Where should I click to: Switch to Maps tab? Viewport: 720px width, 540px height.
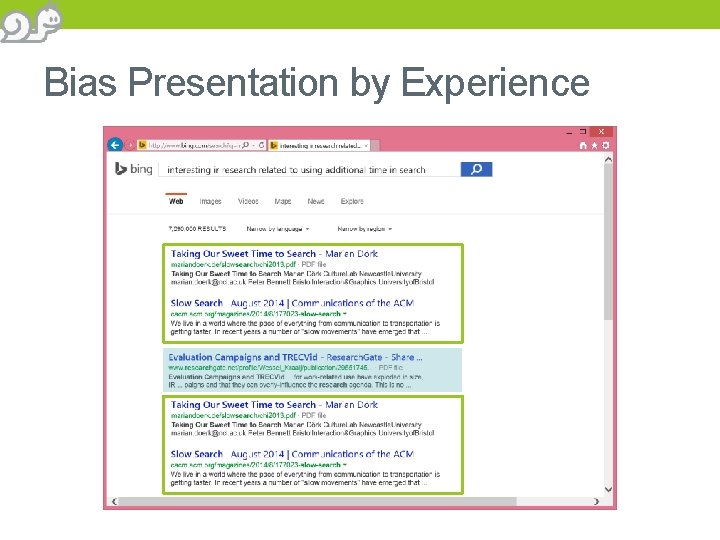283,201
